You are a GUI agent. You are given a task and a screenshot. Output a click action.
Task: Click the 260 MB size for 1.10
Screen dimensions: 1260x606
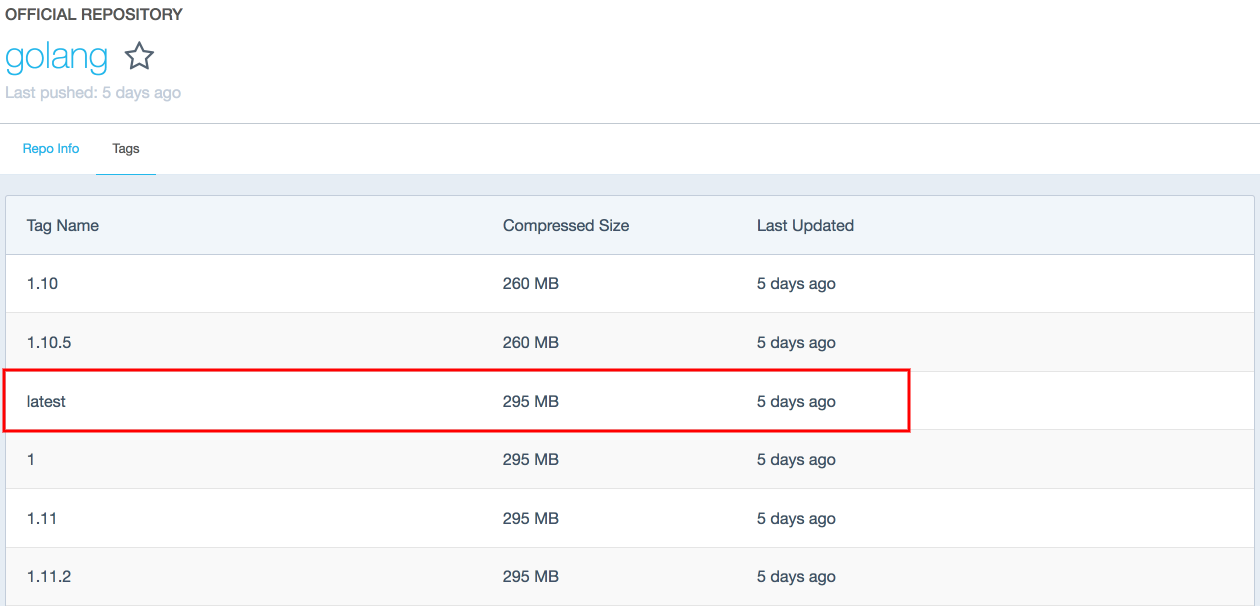coord(531,283)
